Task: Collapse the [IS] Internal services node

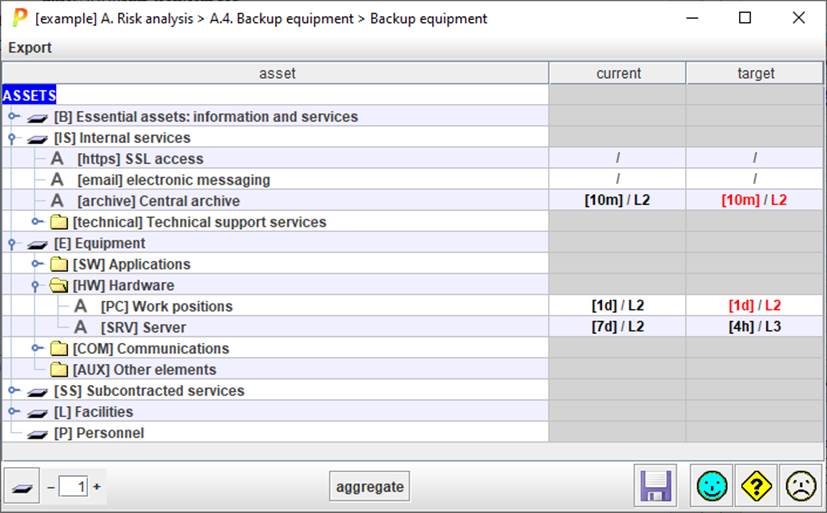Action: click(13, 138)
